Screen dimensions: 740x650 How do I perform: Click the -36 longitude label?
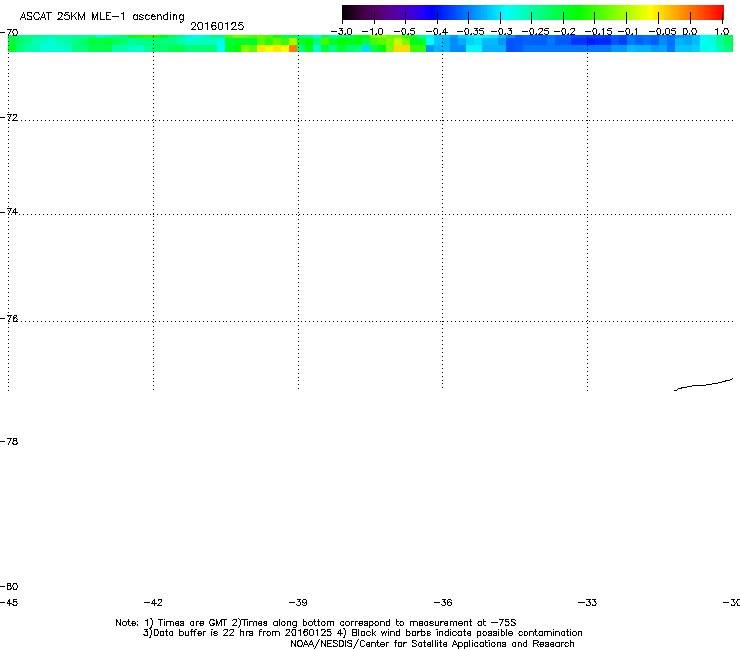(x=443, y=602)
